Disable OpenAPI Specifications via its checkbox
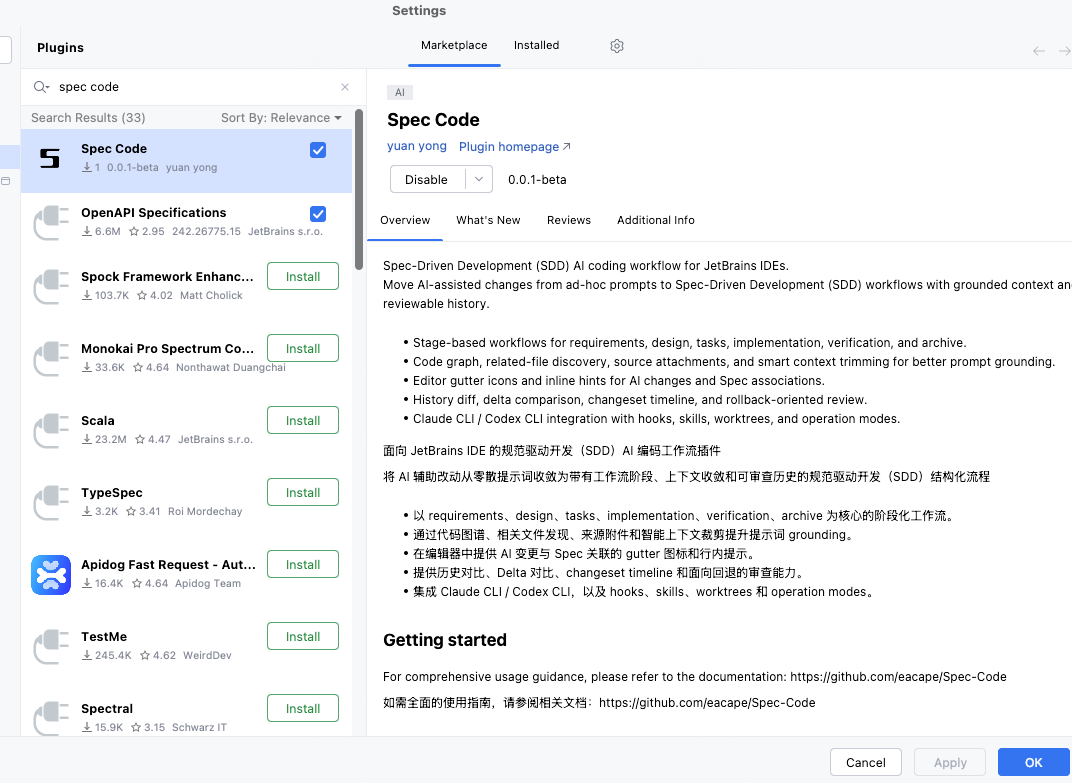This screenshot has height=783, width=1072. [318, 214]
